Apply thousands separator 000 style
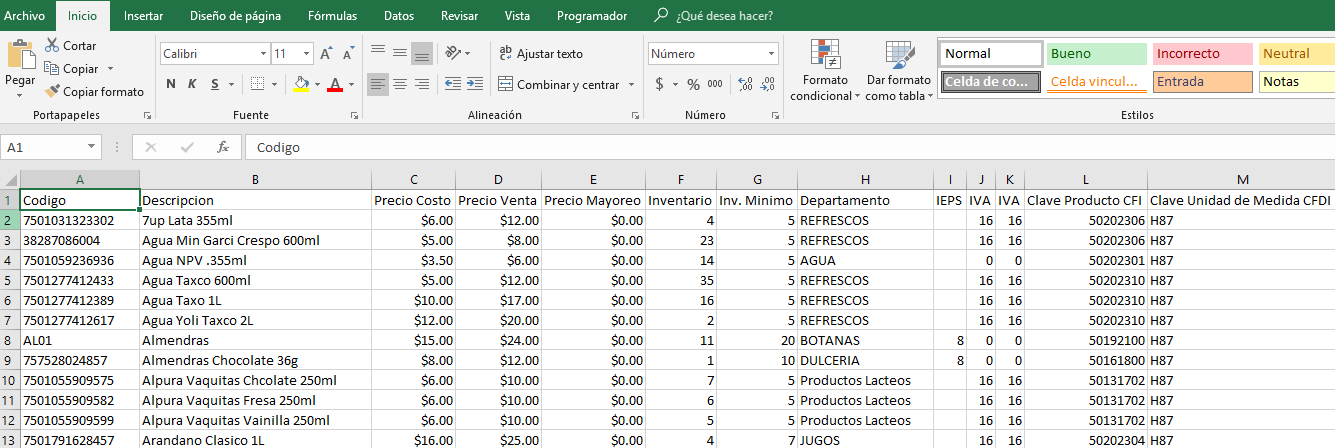The image size is (1335, 448). point(715,84)
